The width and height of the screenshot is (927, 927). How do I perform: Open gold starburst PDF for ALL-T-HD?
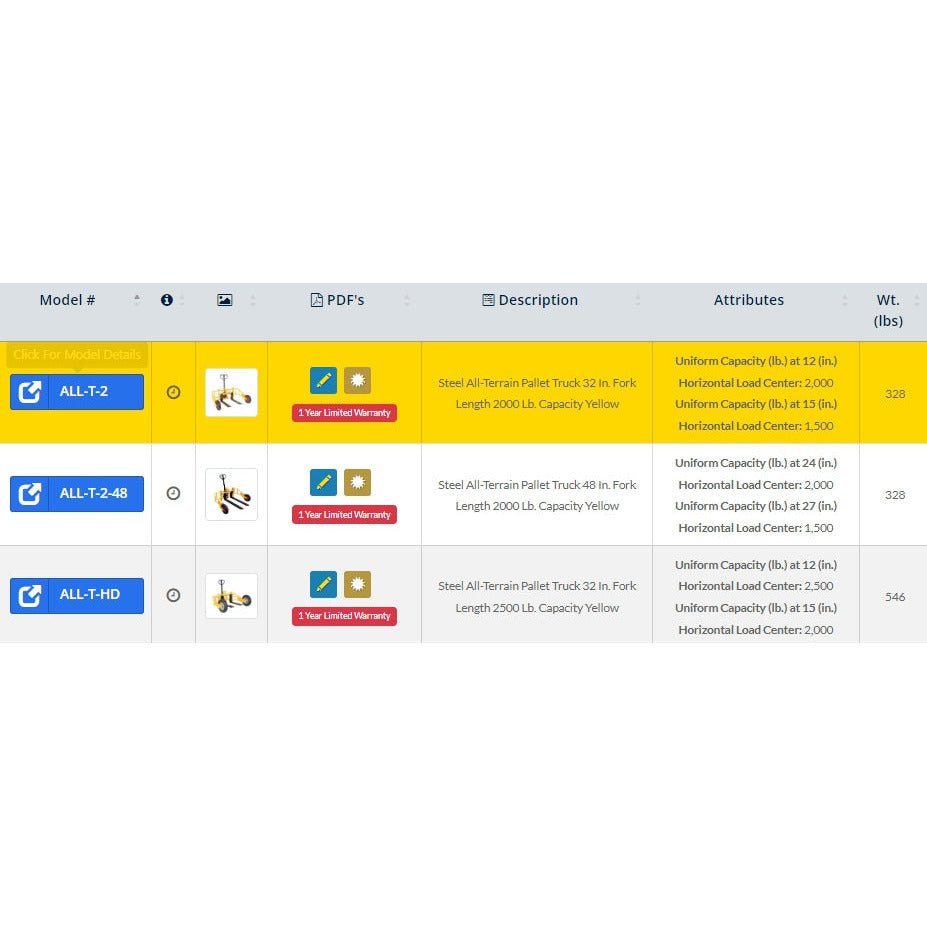tap(358, 584)
